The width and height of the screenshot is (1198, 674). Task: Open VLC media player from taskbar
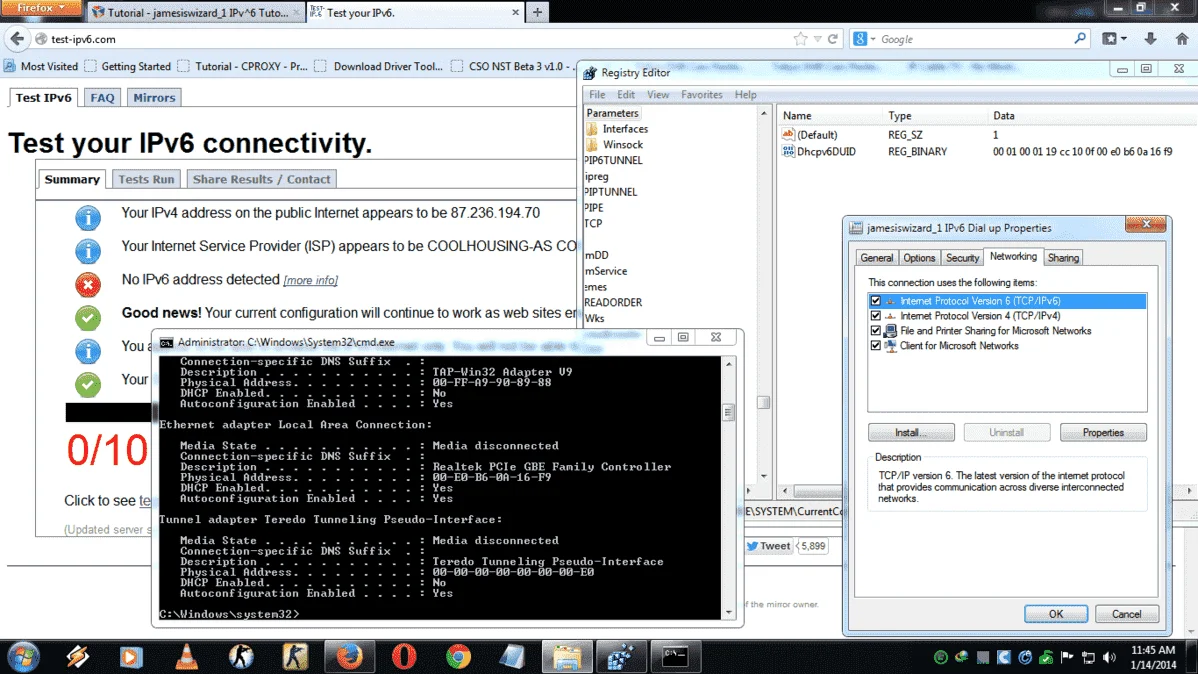[186, 656]
